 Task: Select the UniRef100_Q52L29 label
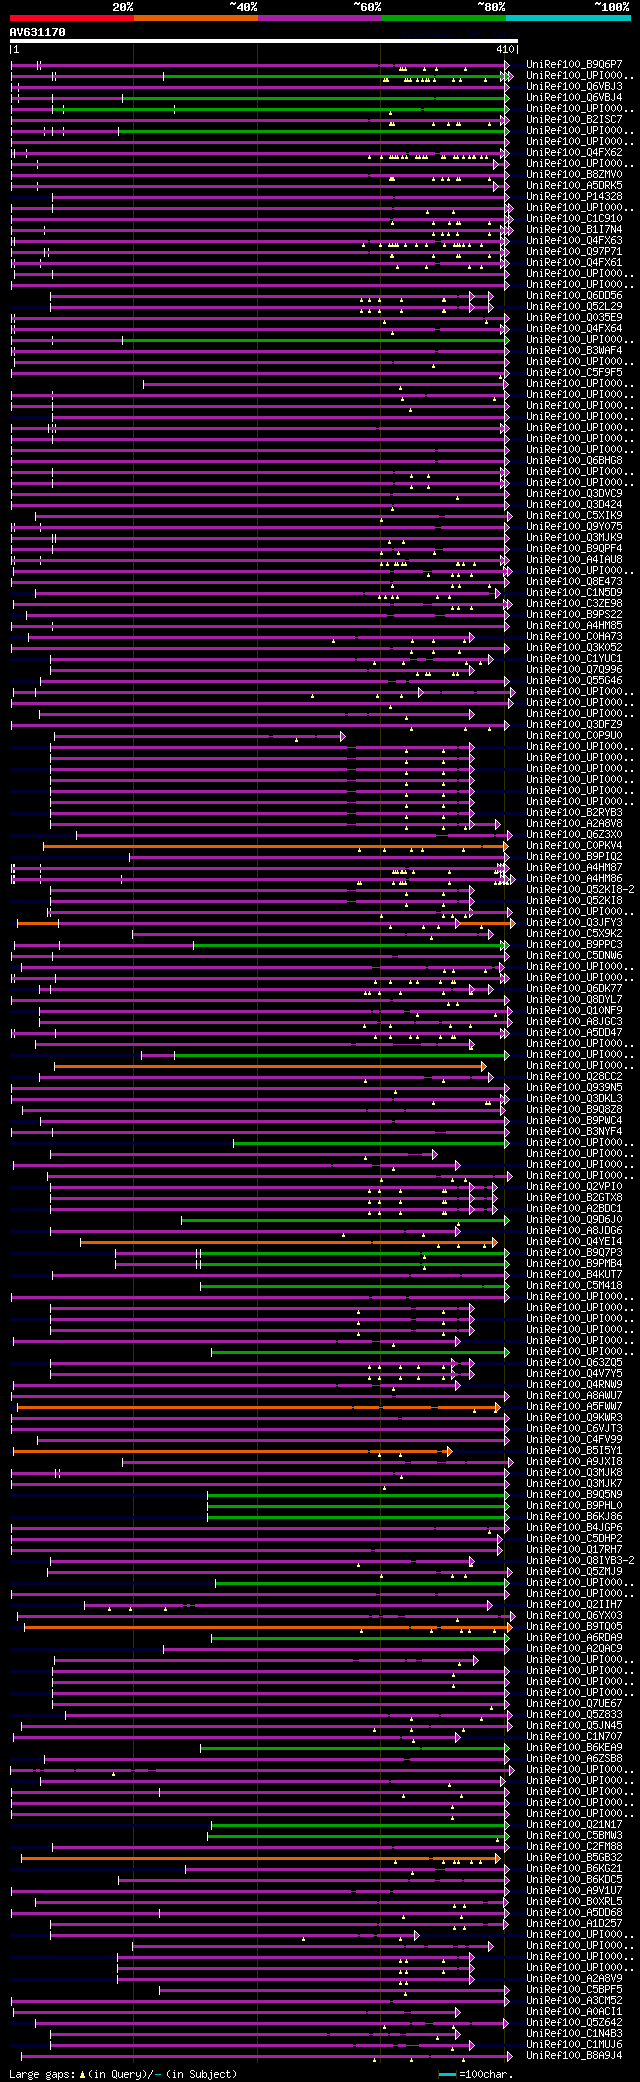(x=574, y=306)
